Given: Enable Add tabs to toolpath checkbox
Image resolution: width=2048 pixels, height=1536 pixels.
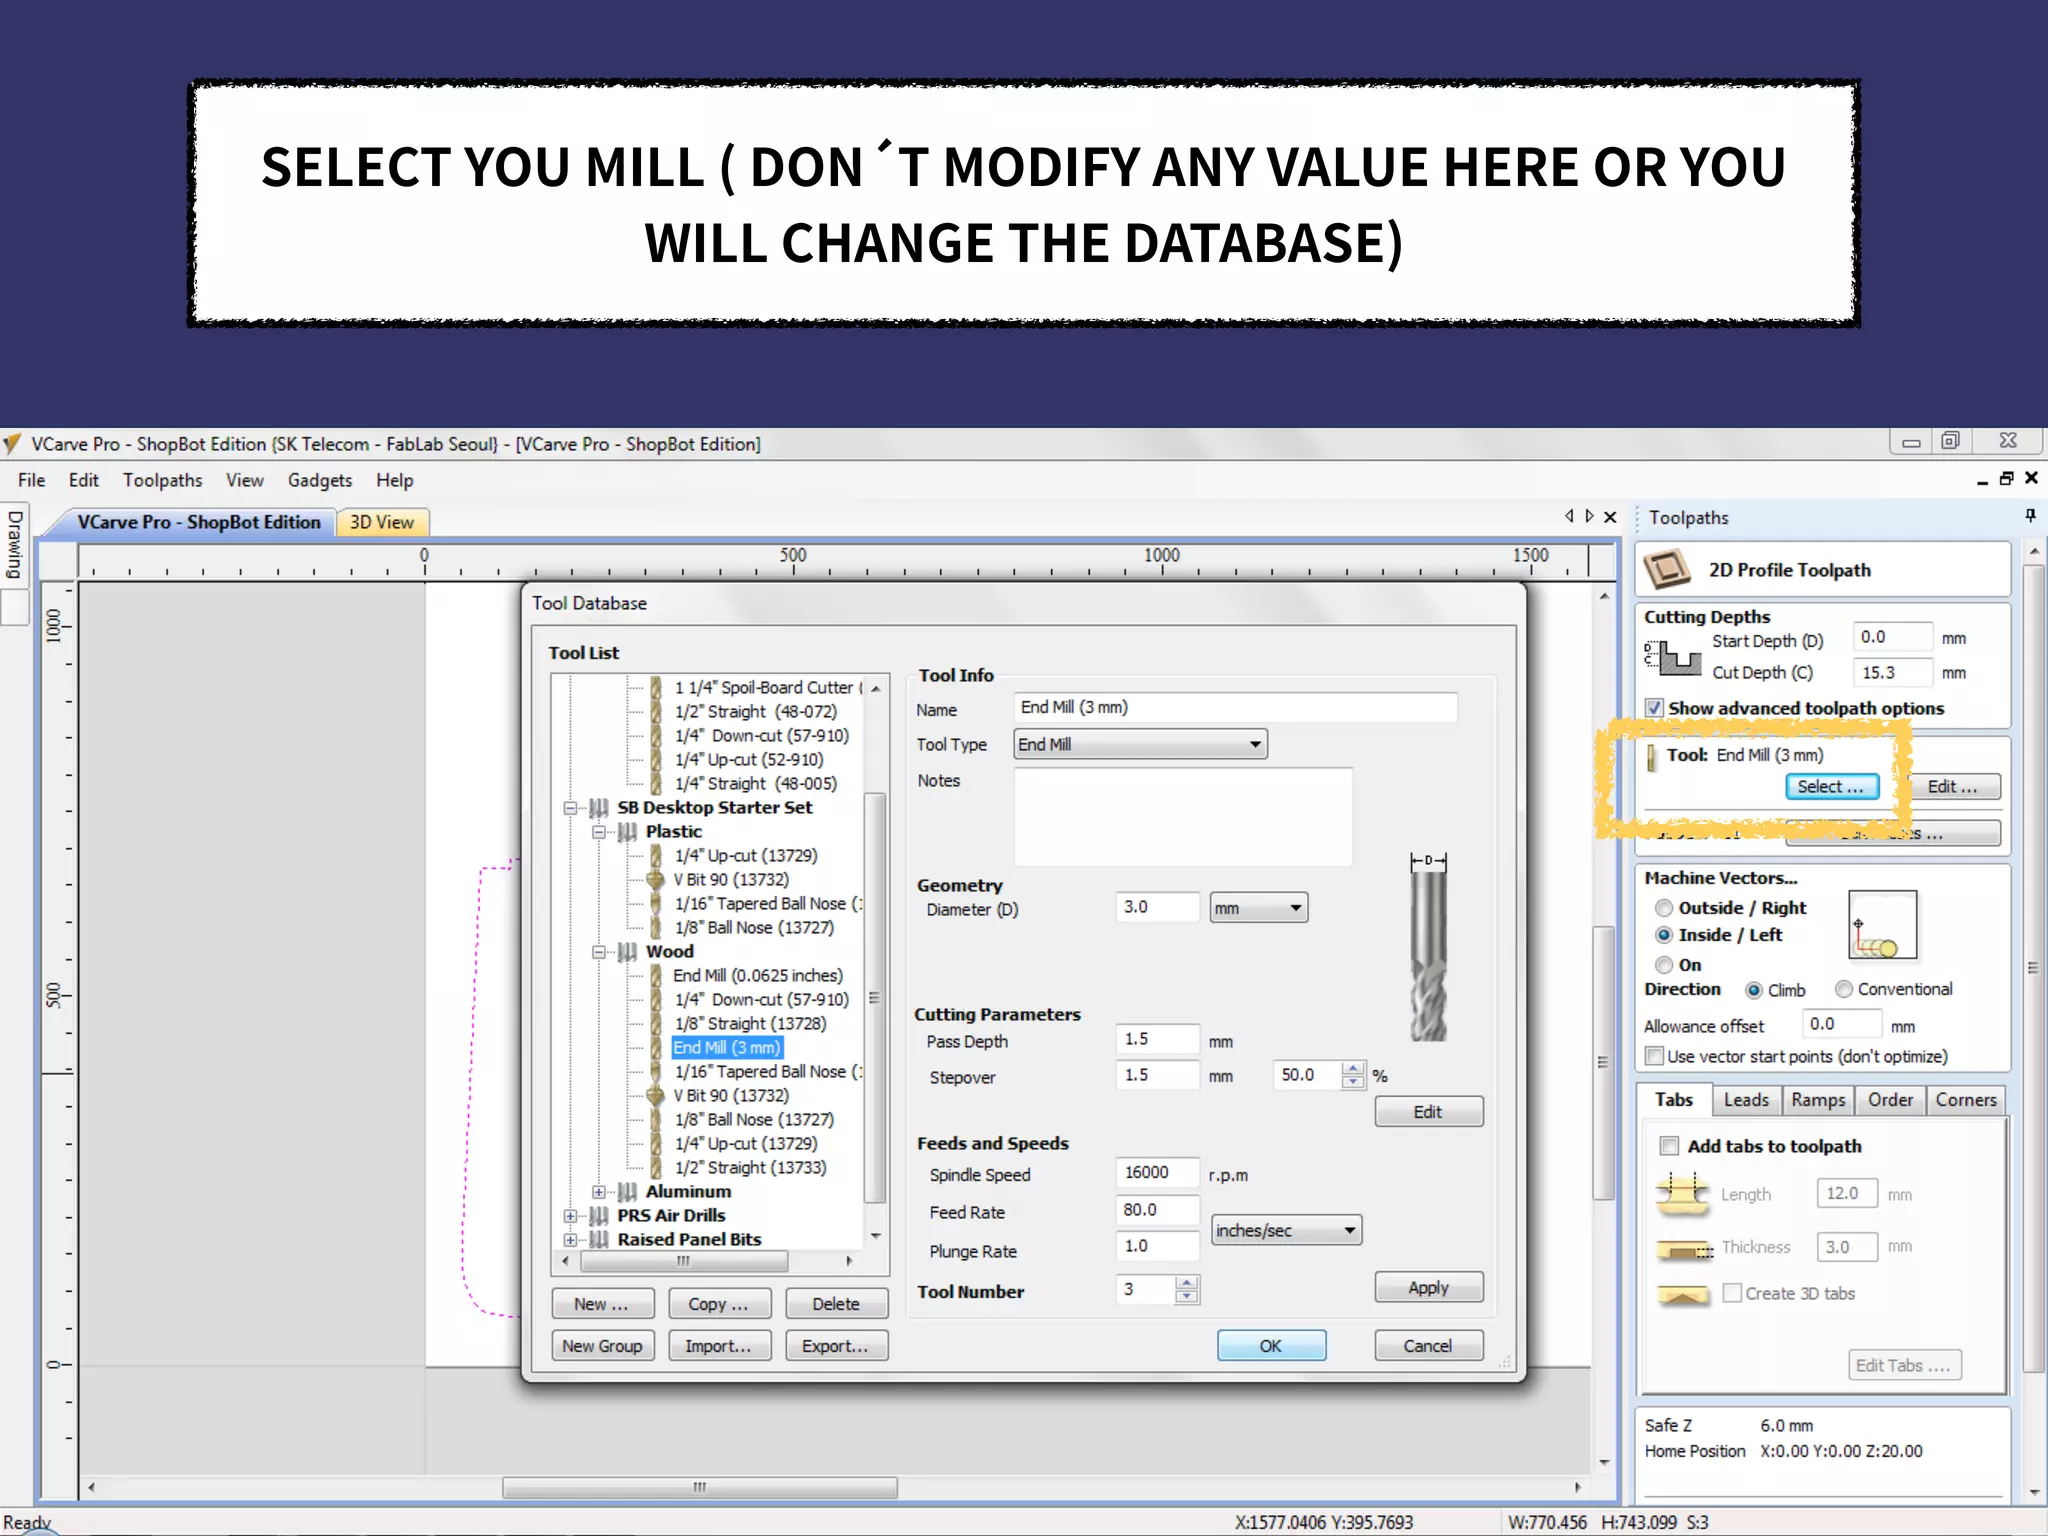Looking at the screenshot, I should pyautogui.click(x=1669, y=1146).
